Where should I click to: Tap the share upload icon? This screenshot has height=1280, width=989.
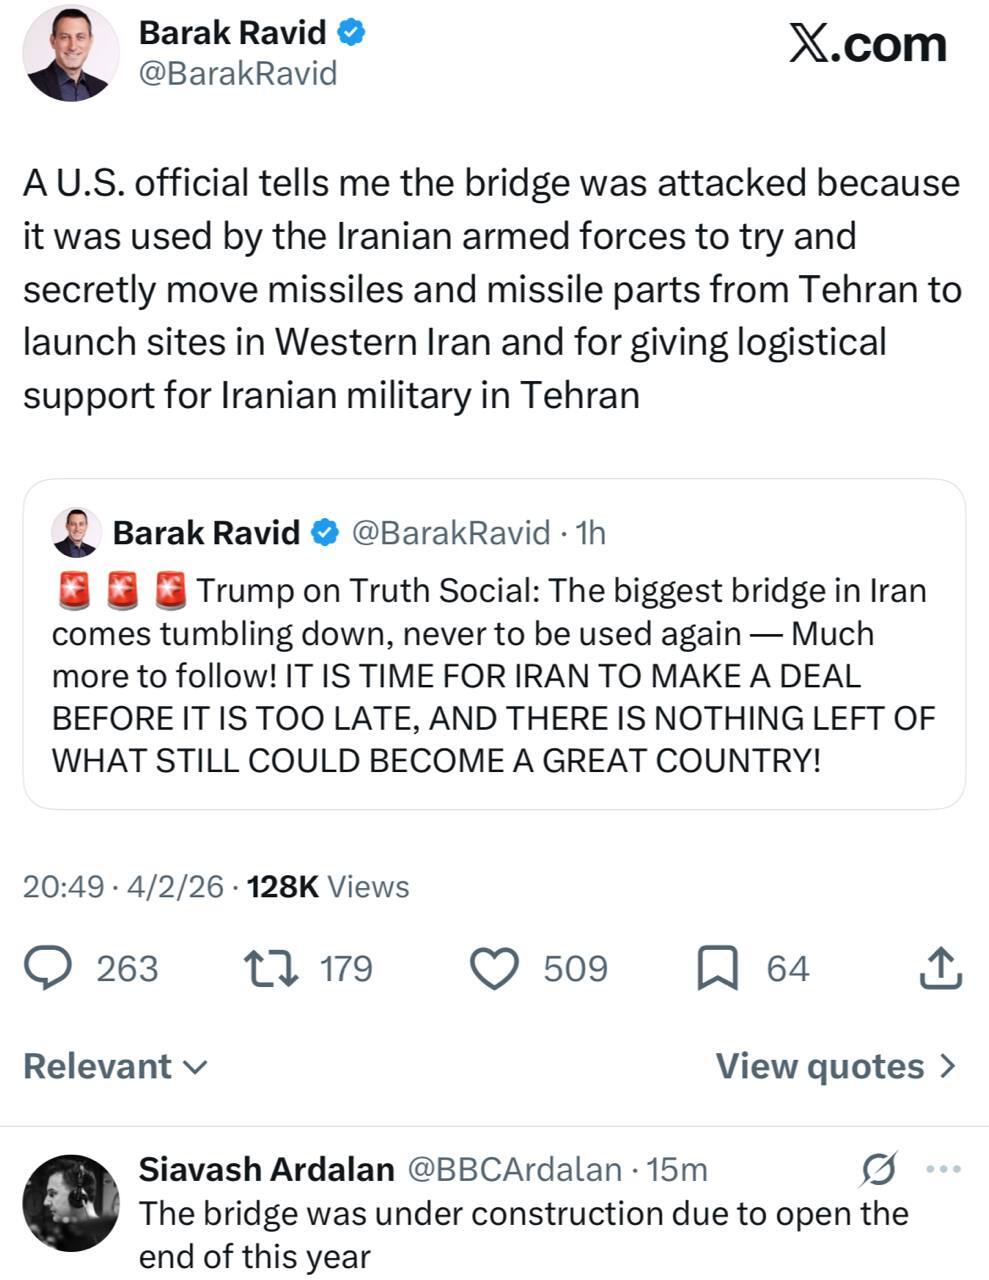click(939, 968)
